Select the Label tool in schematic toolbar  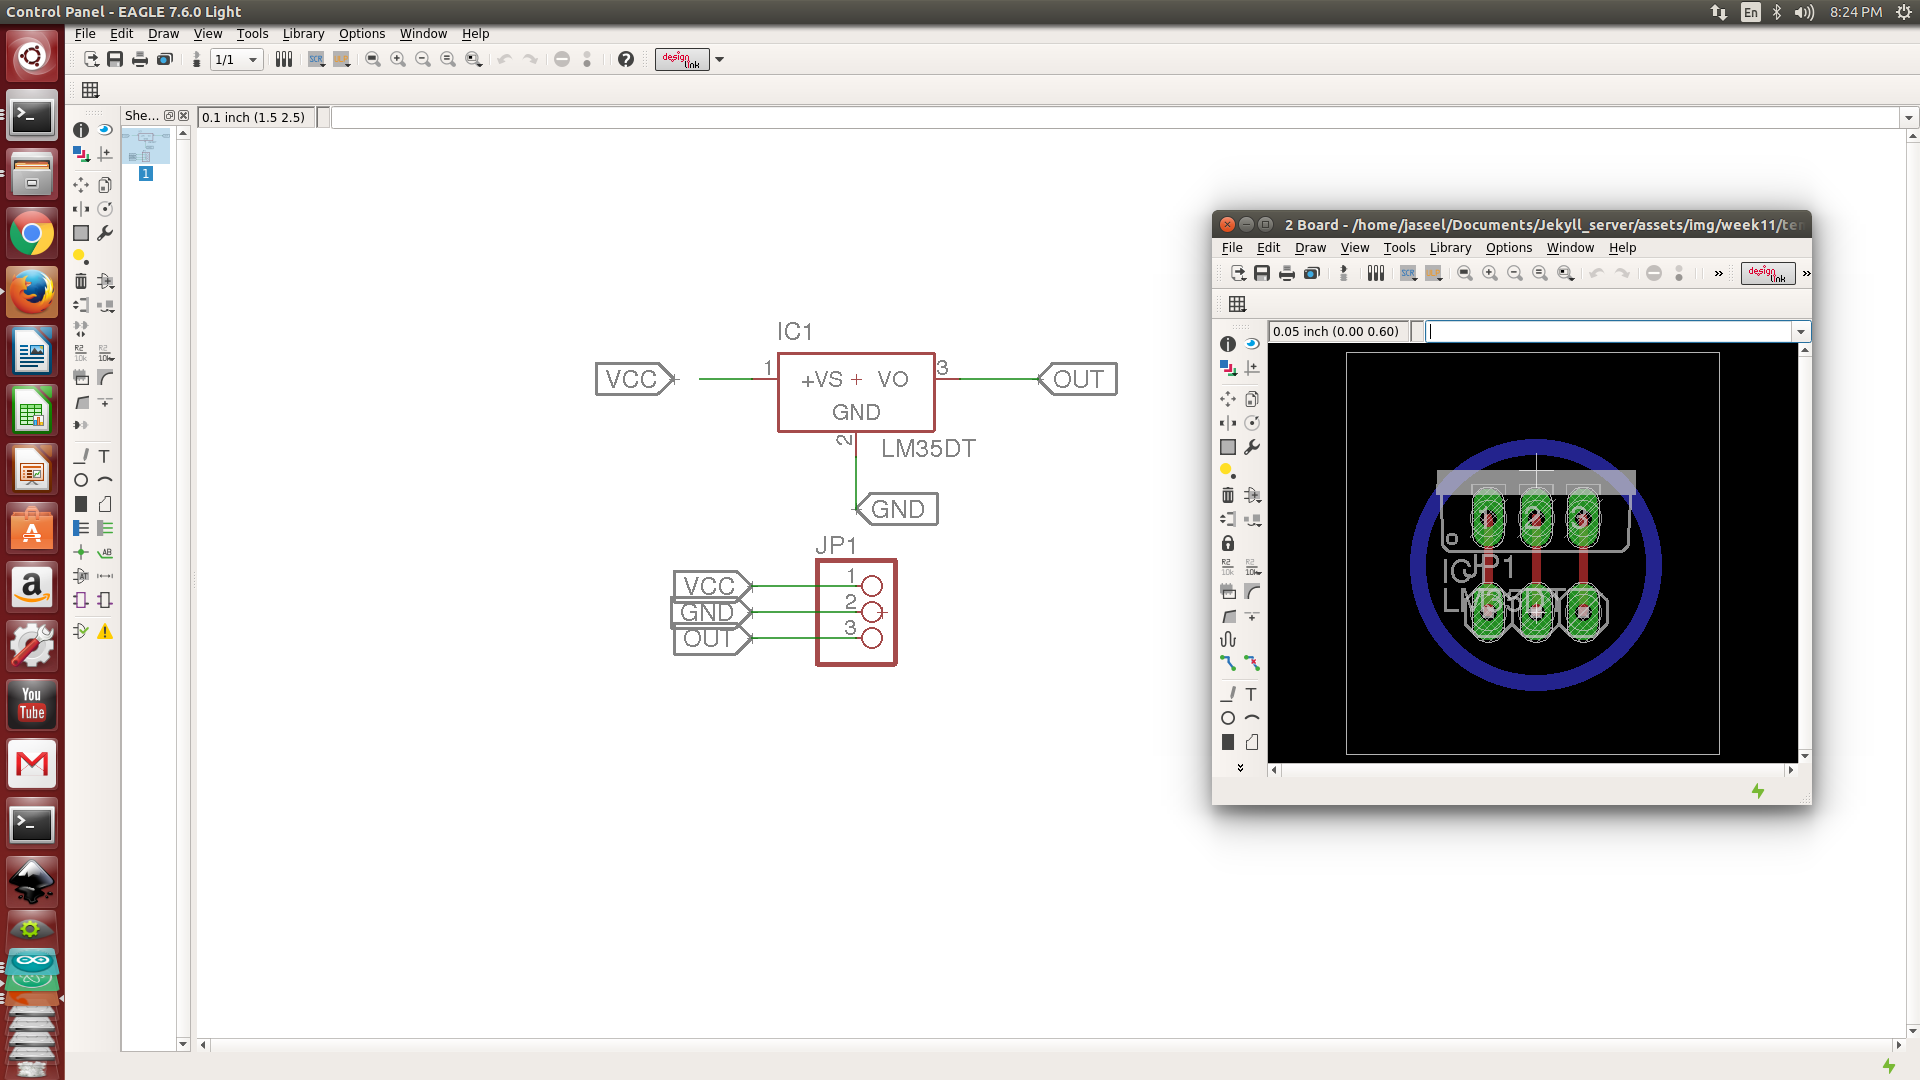coord(105,552)
